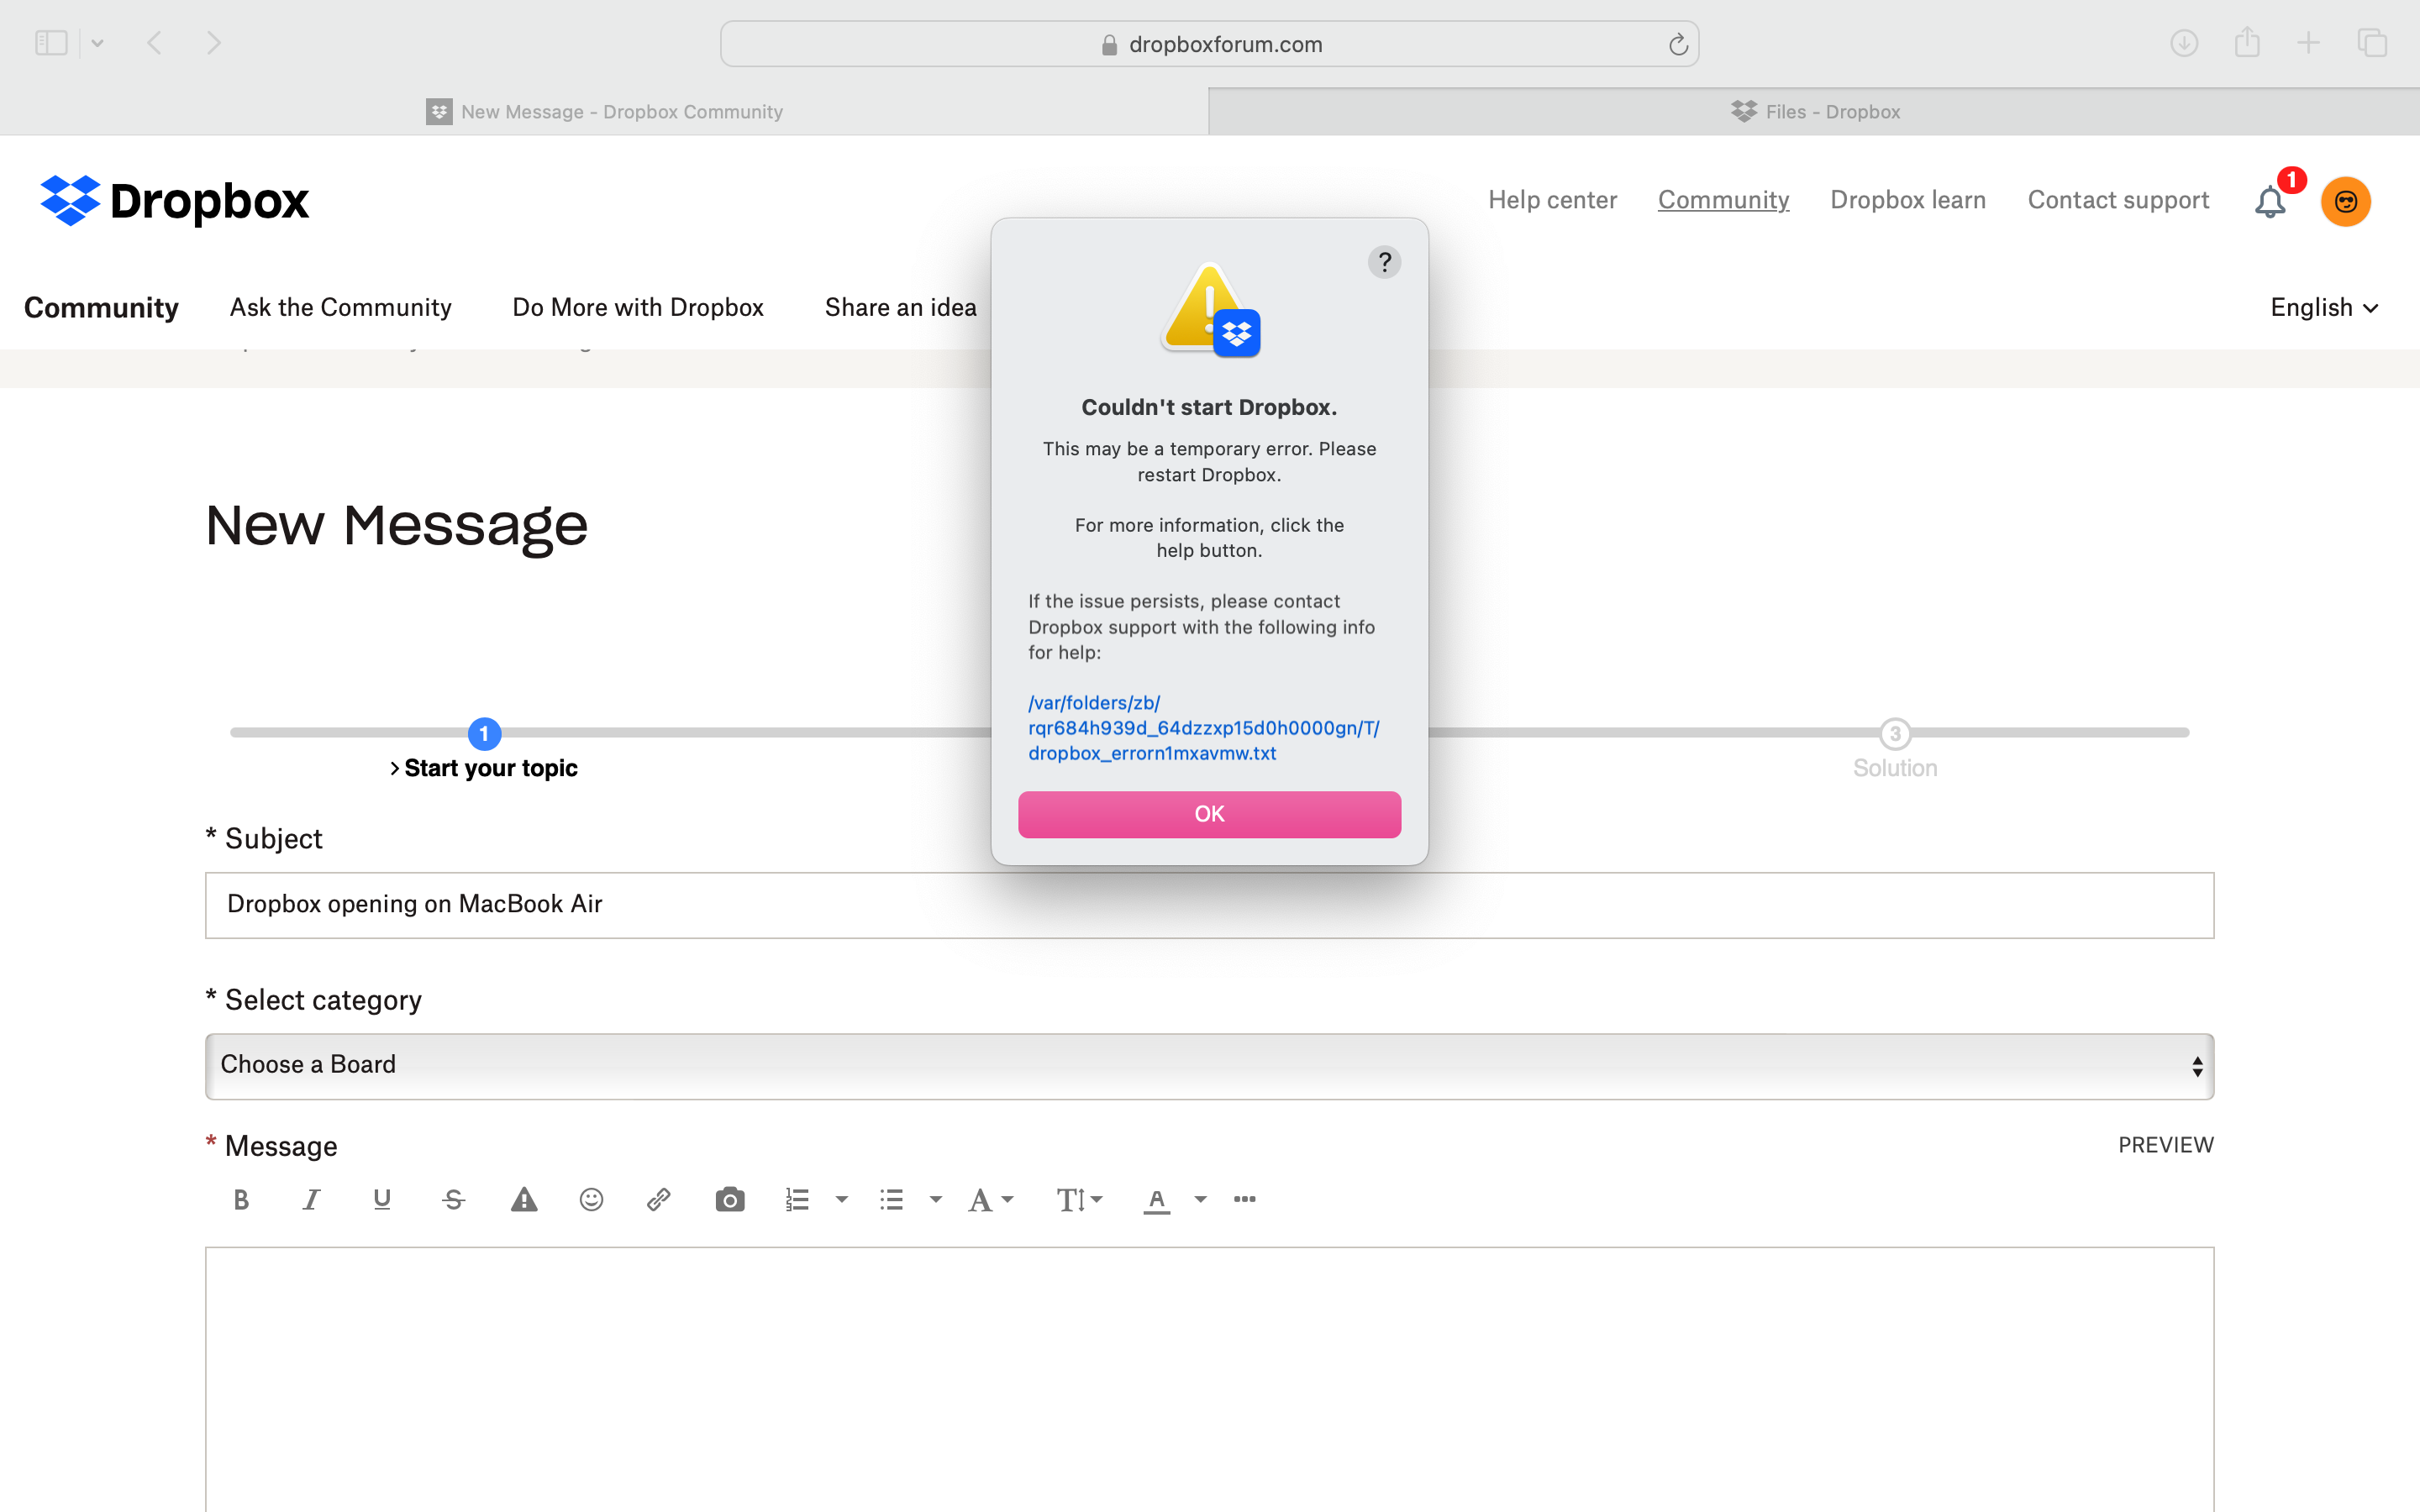2420x1512 pixels.
Task: Open the Community menu tab
Action: (101, 307)
